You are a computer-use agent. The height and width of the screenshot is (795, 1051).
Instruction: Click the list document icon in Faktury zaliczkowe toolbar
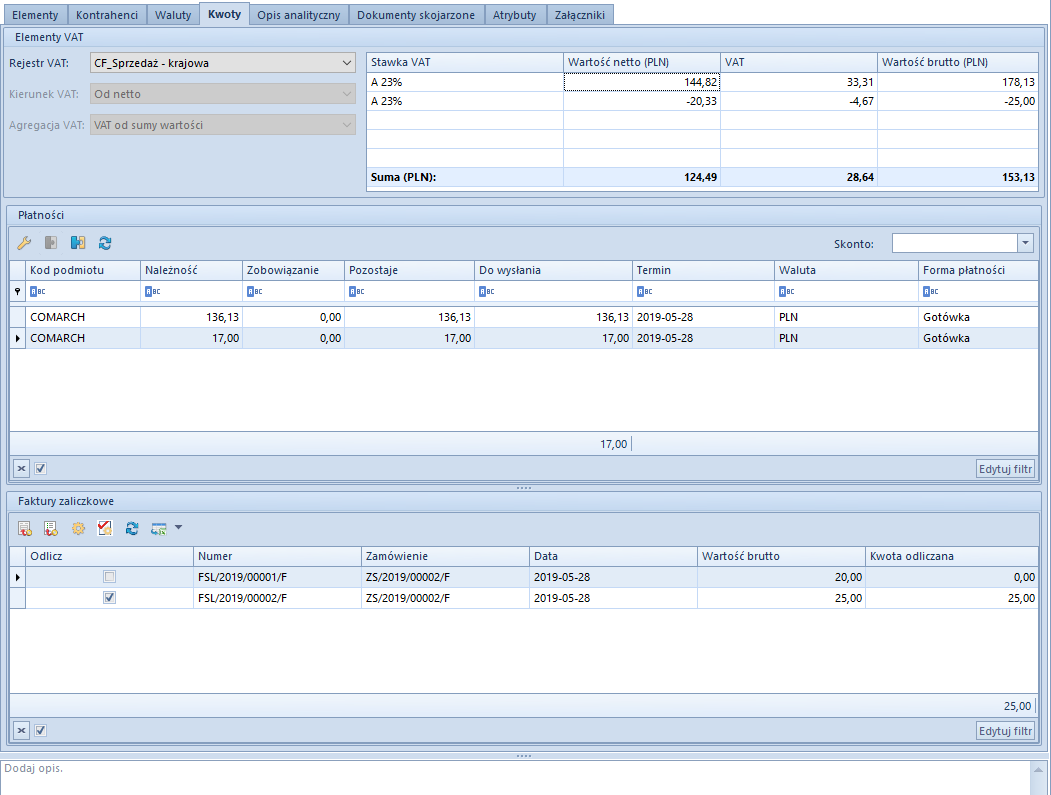point(51,529)
